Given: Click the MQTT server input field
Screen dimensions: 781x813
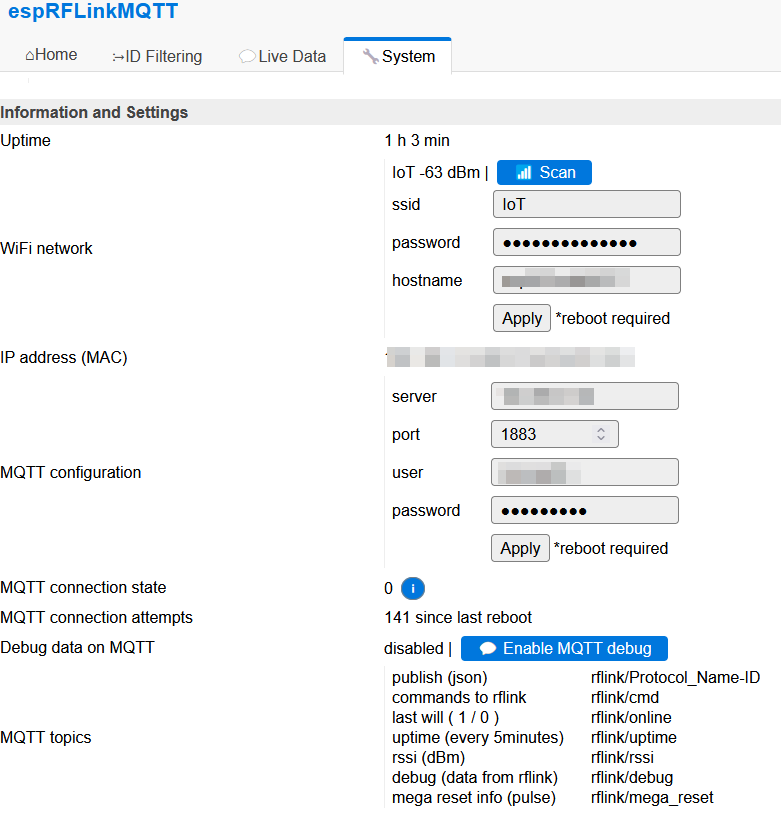Looking at the screenshot, I should (584, 397).
